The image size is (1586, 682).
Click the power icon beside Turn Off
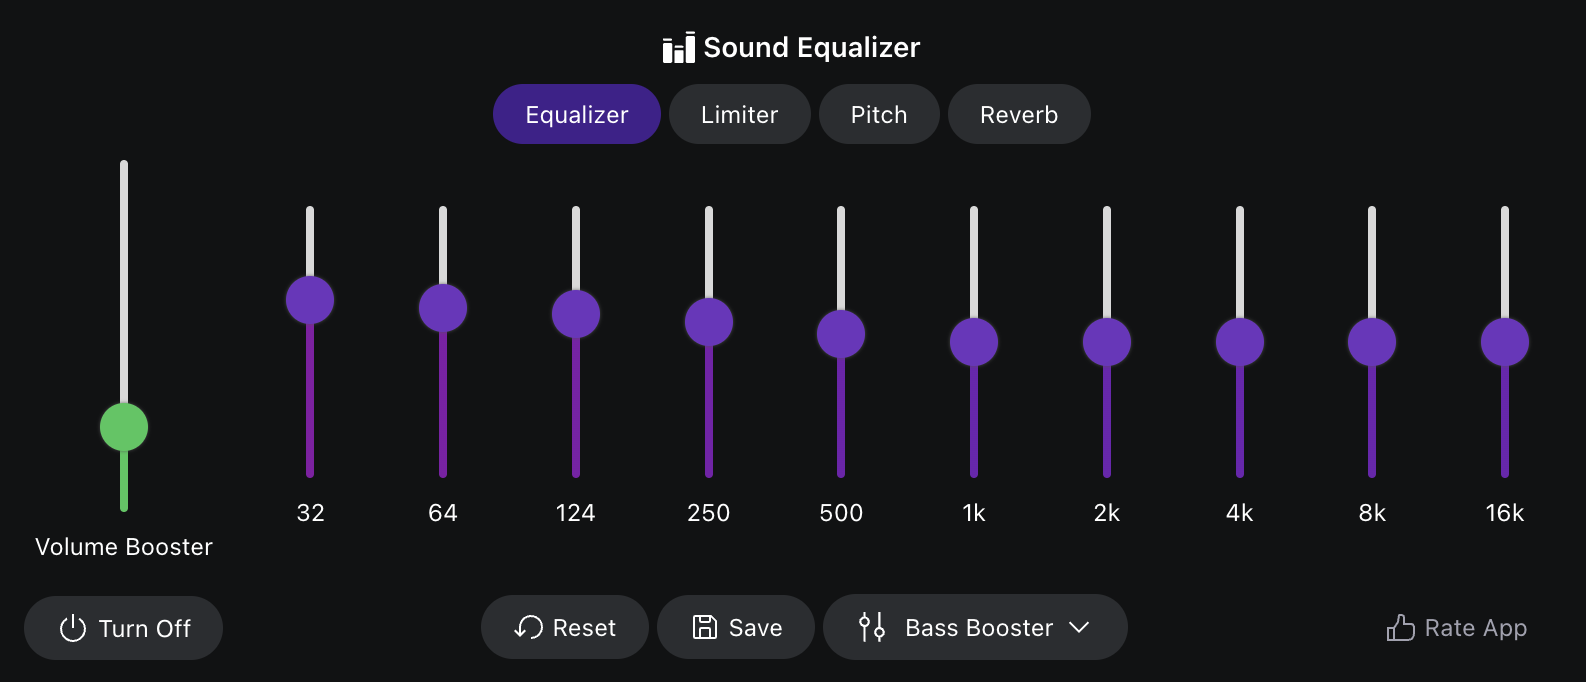[73, 628]
